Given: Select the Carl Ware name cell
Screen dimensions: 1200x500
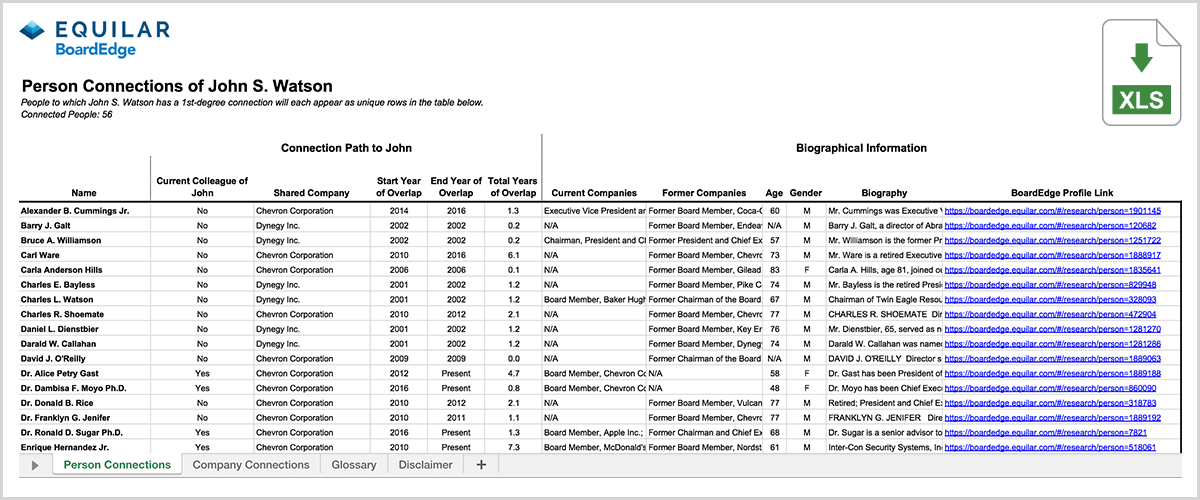Looking at the screenshot, I should click(84, 256).
